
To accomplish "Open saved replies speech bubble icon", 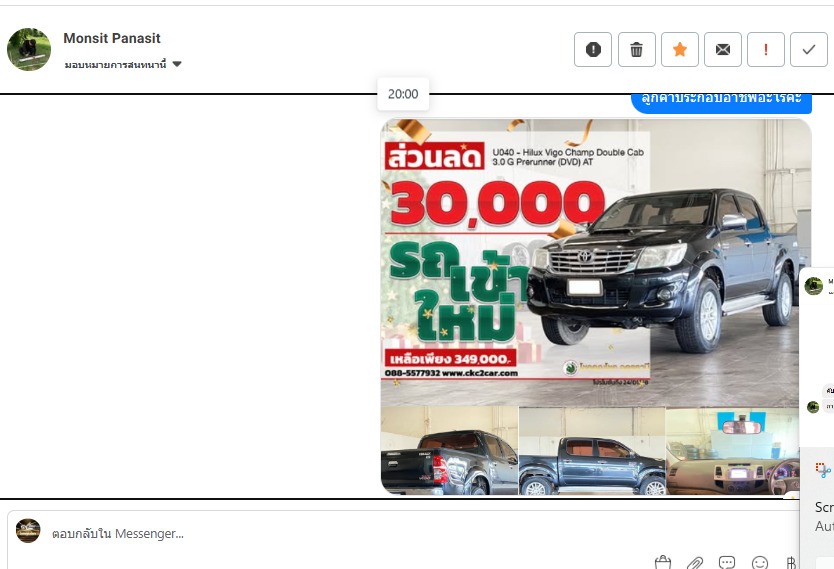I will [727, 563].
